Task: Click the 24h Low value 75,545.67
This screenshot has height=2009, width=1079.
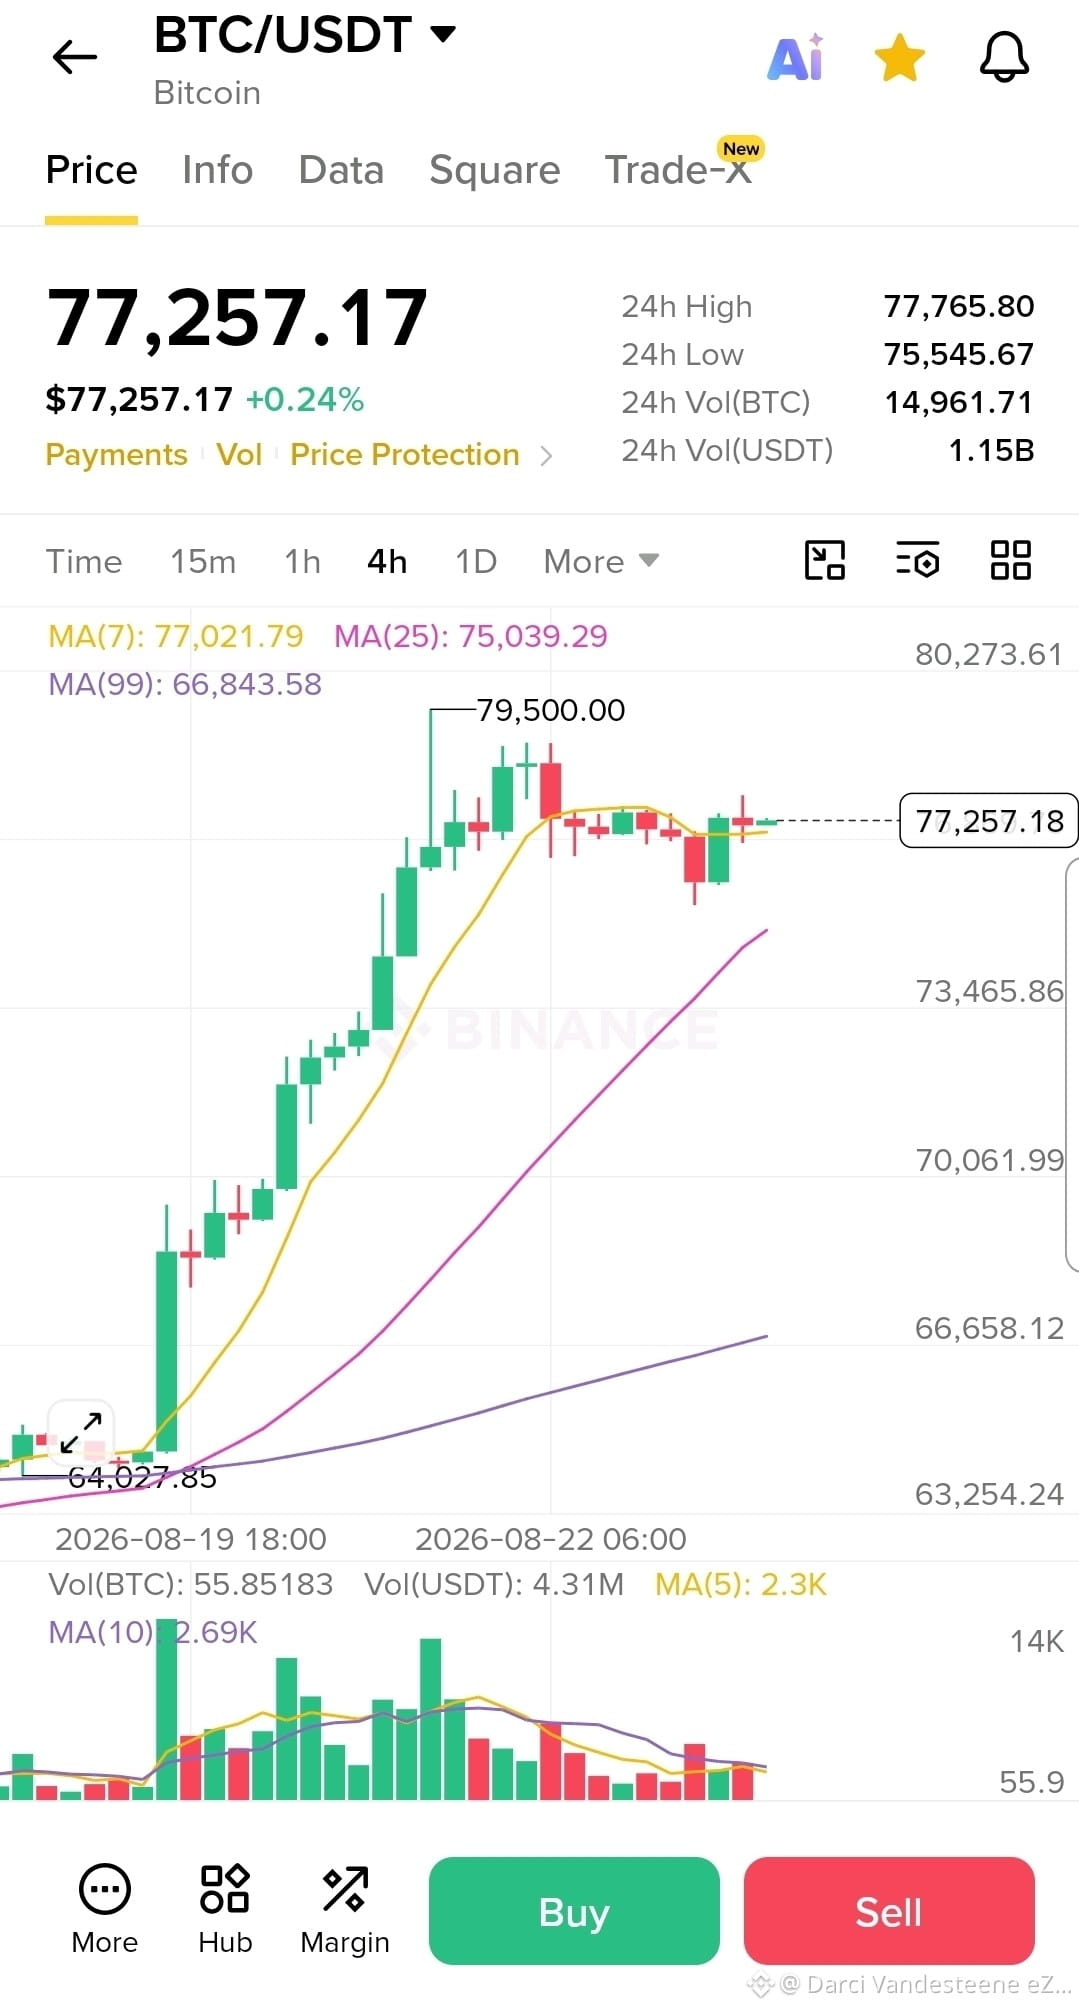Action: (959, 354)
